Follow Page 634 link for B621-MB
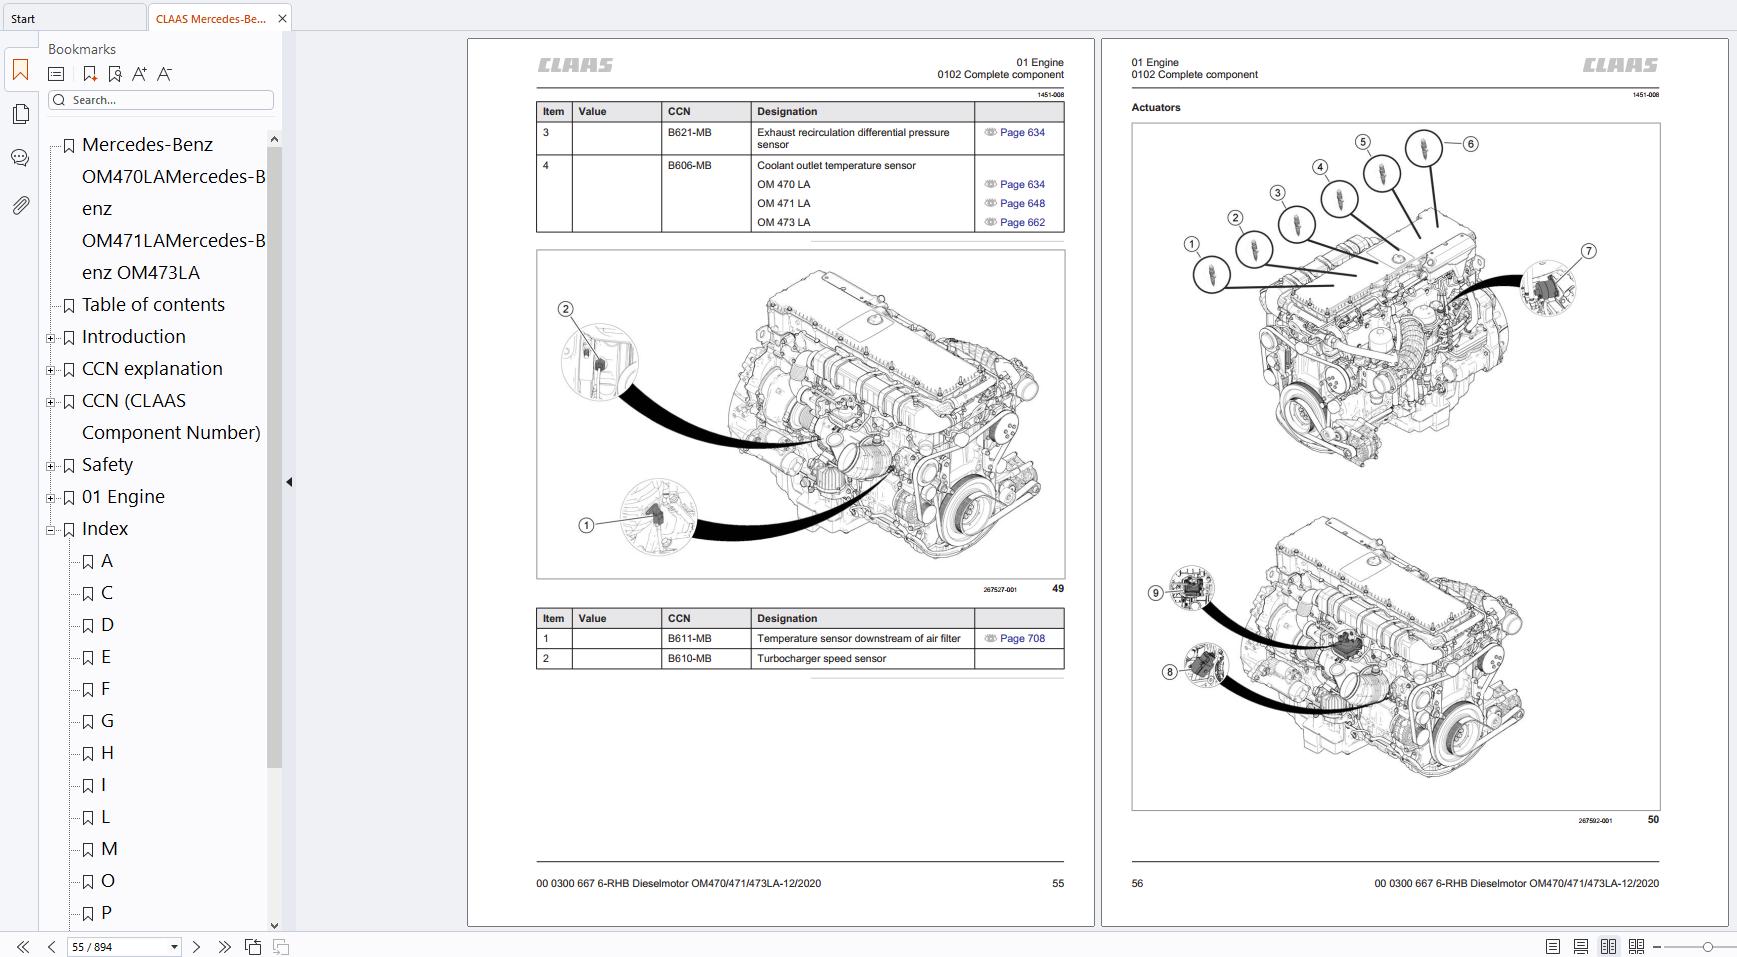This screenshot has width=1737, height=957. coord(1022,132)
